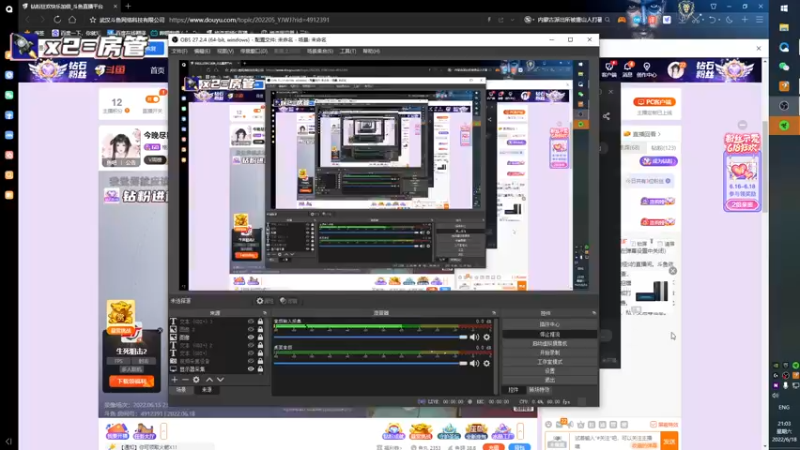Open the 客户端 icon in the Douyu header
This screenshot has height=450, width=800.
[x=609, y=69]
